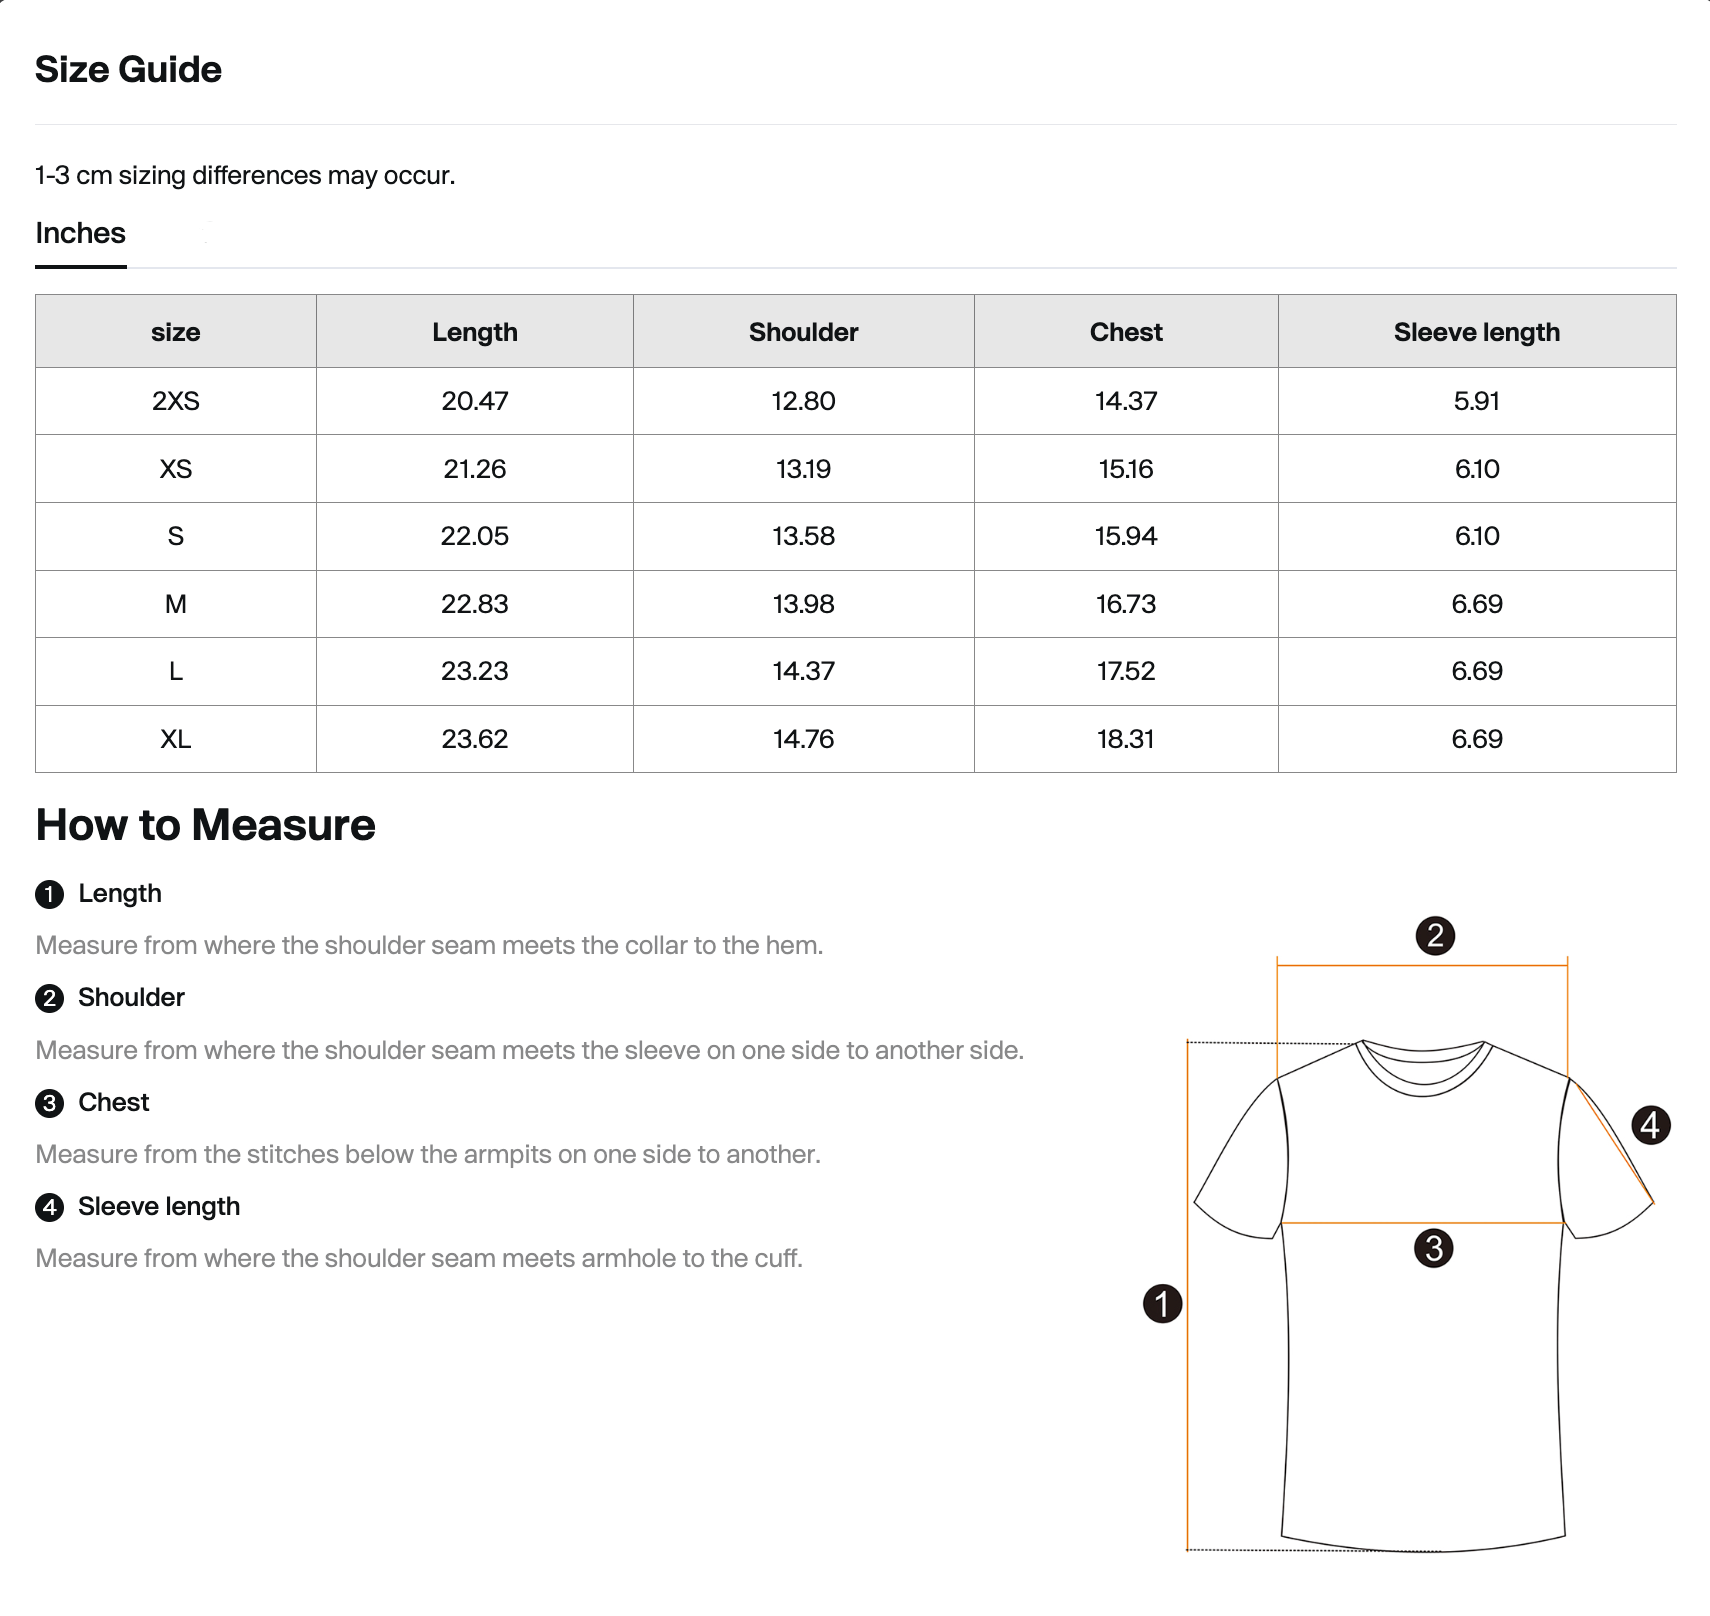Click the Chest column header
Image resolution: width=1710 pixels, height=1616 pixels.
tap(1126, 332)
